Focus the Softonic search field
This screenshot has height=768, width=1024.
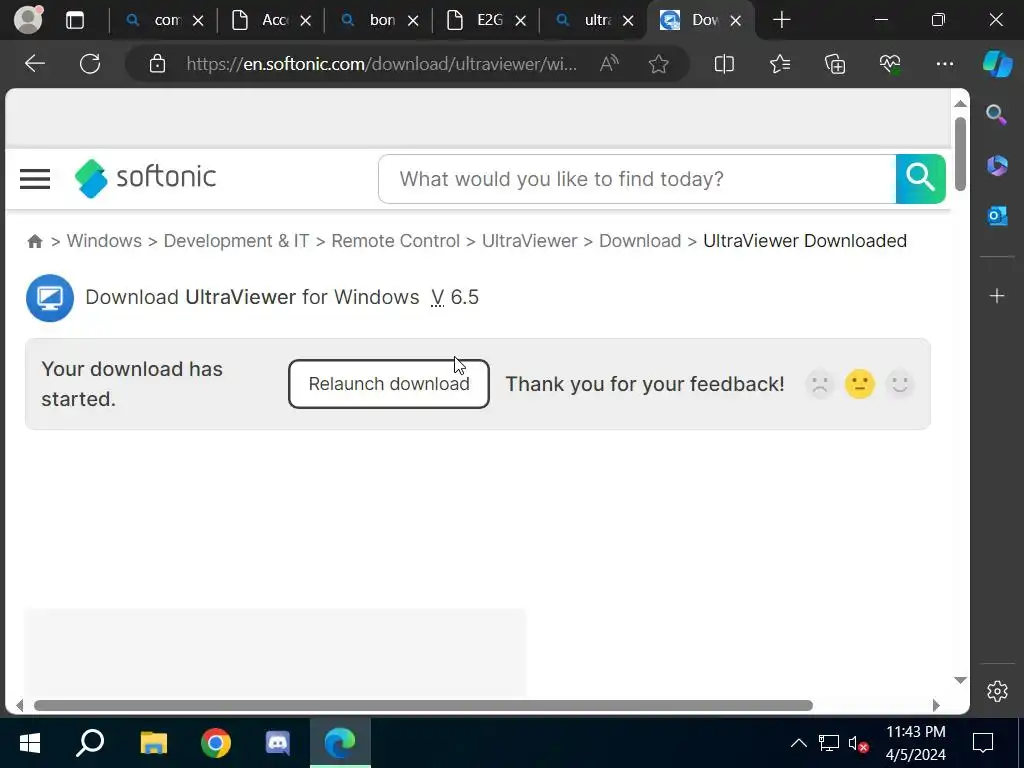tap(637, 179)
